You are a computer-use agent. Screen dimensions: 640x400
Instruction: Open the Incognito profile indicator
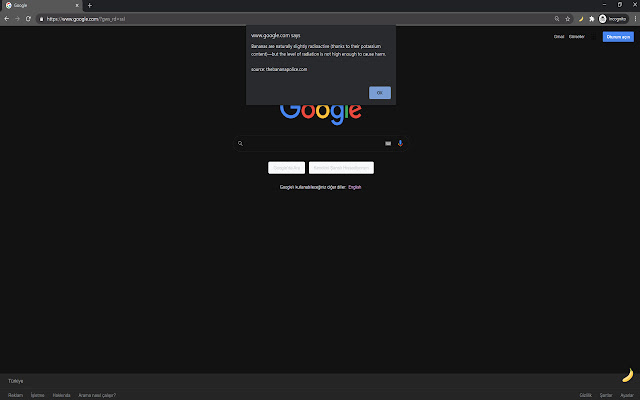(613, 19)
